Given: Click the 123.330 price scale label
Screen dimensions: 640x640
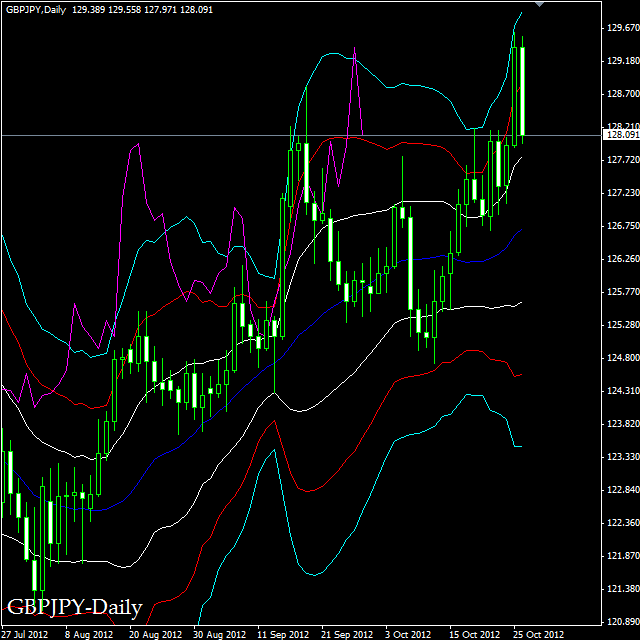Looking at the screenshot, I should pyautogui.click(x=623, y=457).
